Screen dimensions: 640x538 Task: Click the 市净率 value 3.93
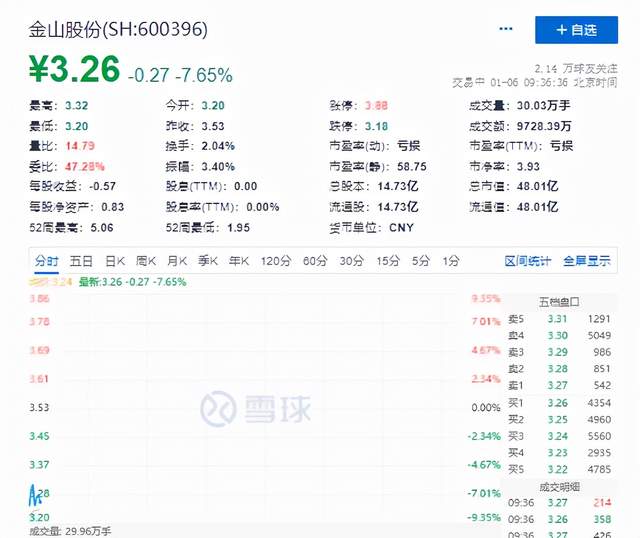528,167
